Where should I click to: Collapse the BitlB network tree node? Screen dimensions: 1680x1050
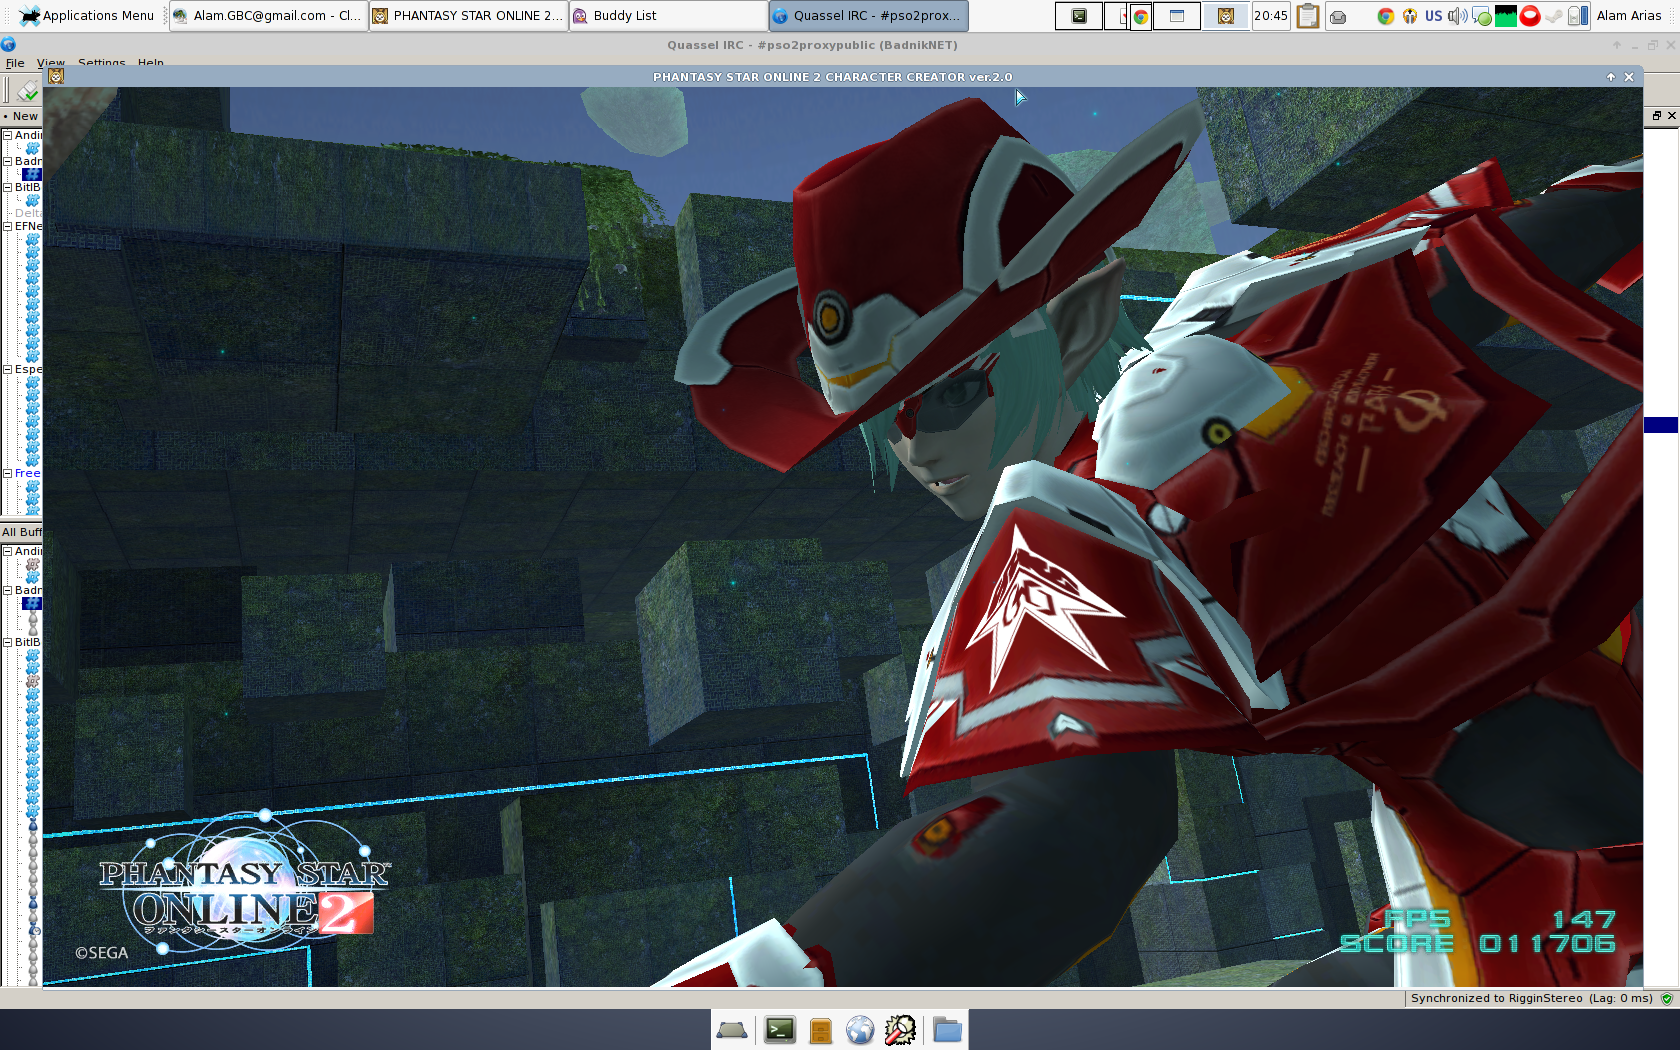coord(7,187)
